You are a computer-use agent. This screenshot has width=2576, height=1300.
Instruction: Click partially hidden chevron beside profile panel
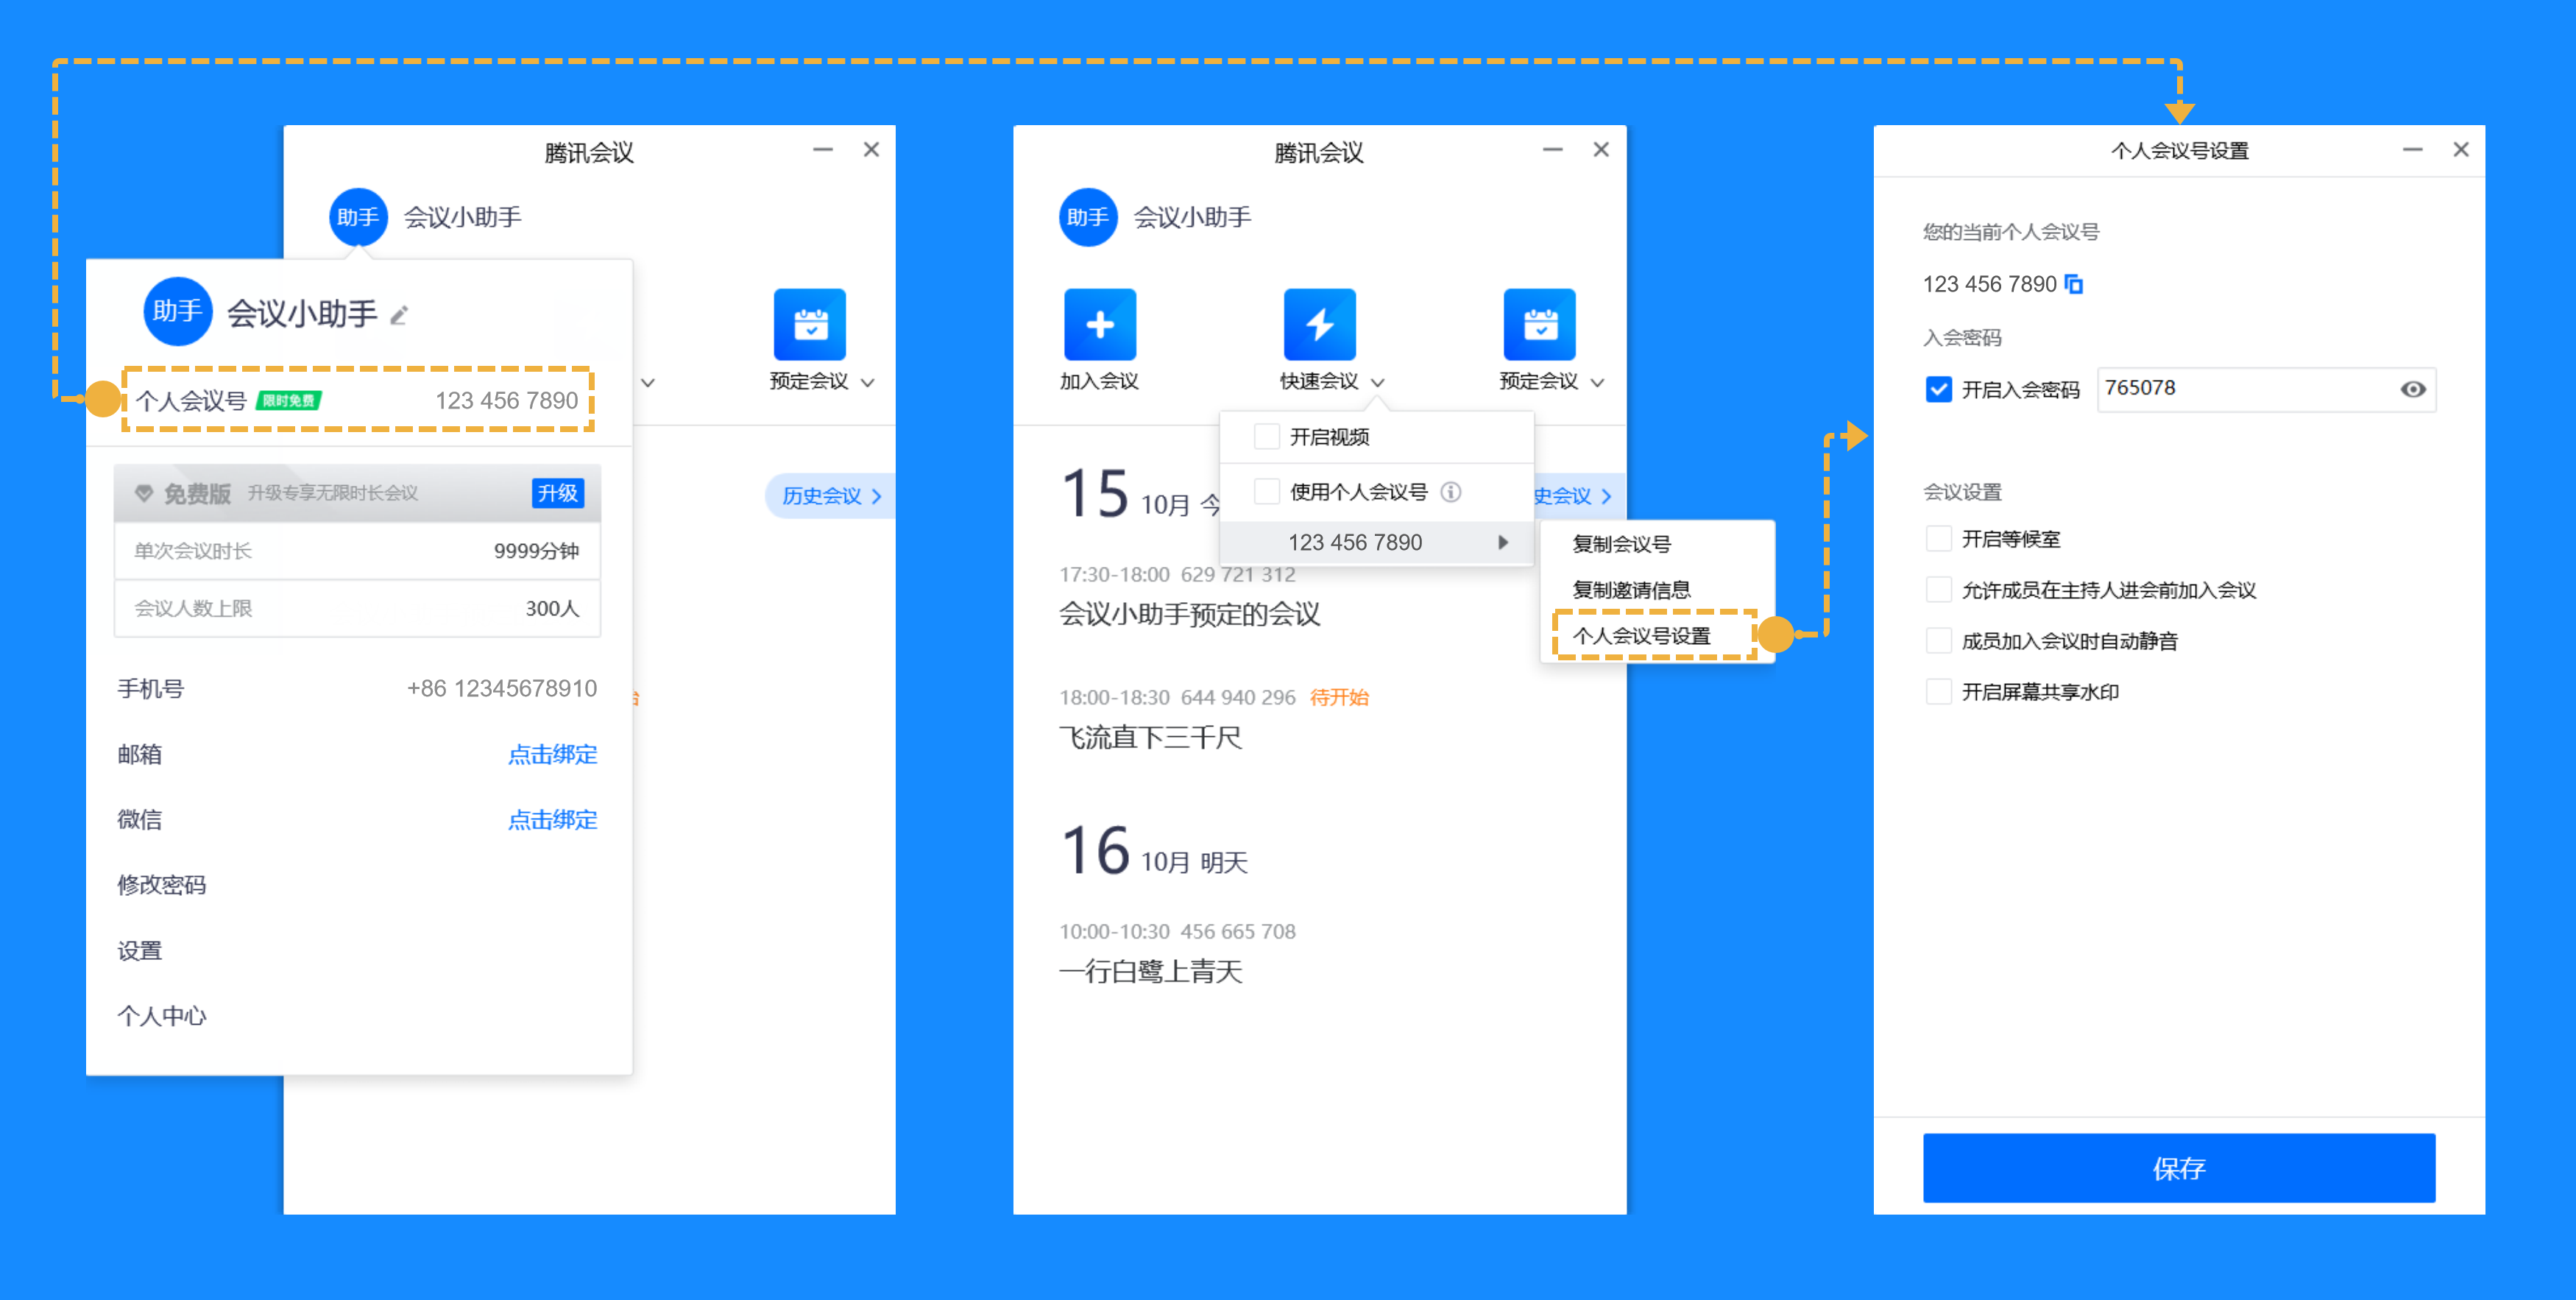point(648,383)
